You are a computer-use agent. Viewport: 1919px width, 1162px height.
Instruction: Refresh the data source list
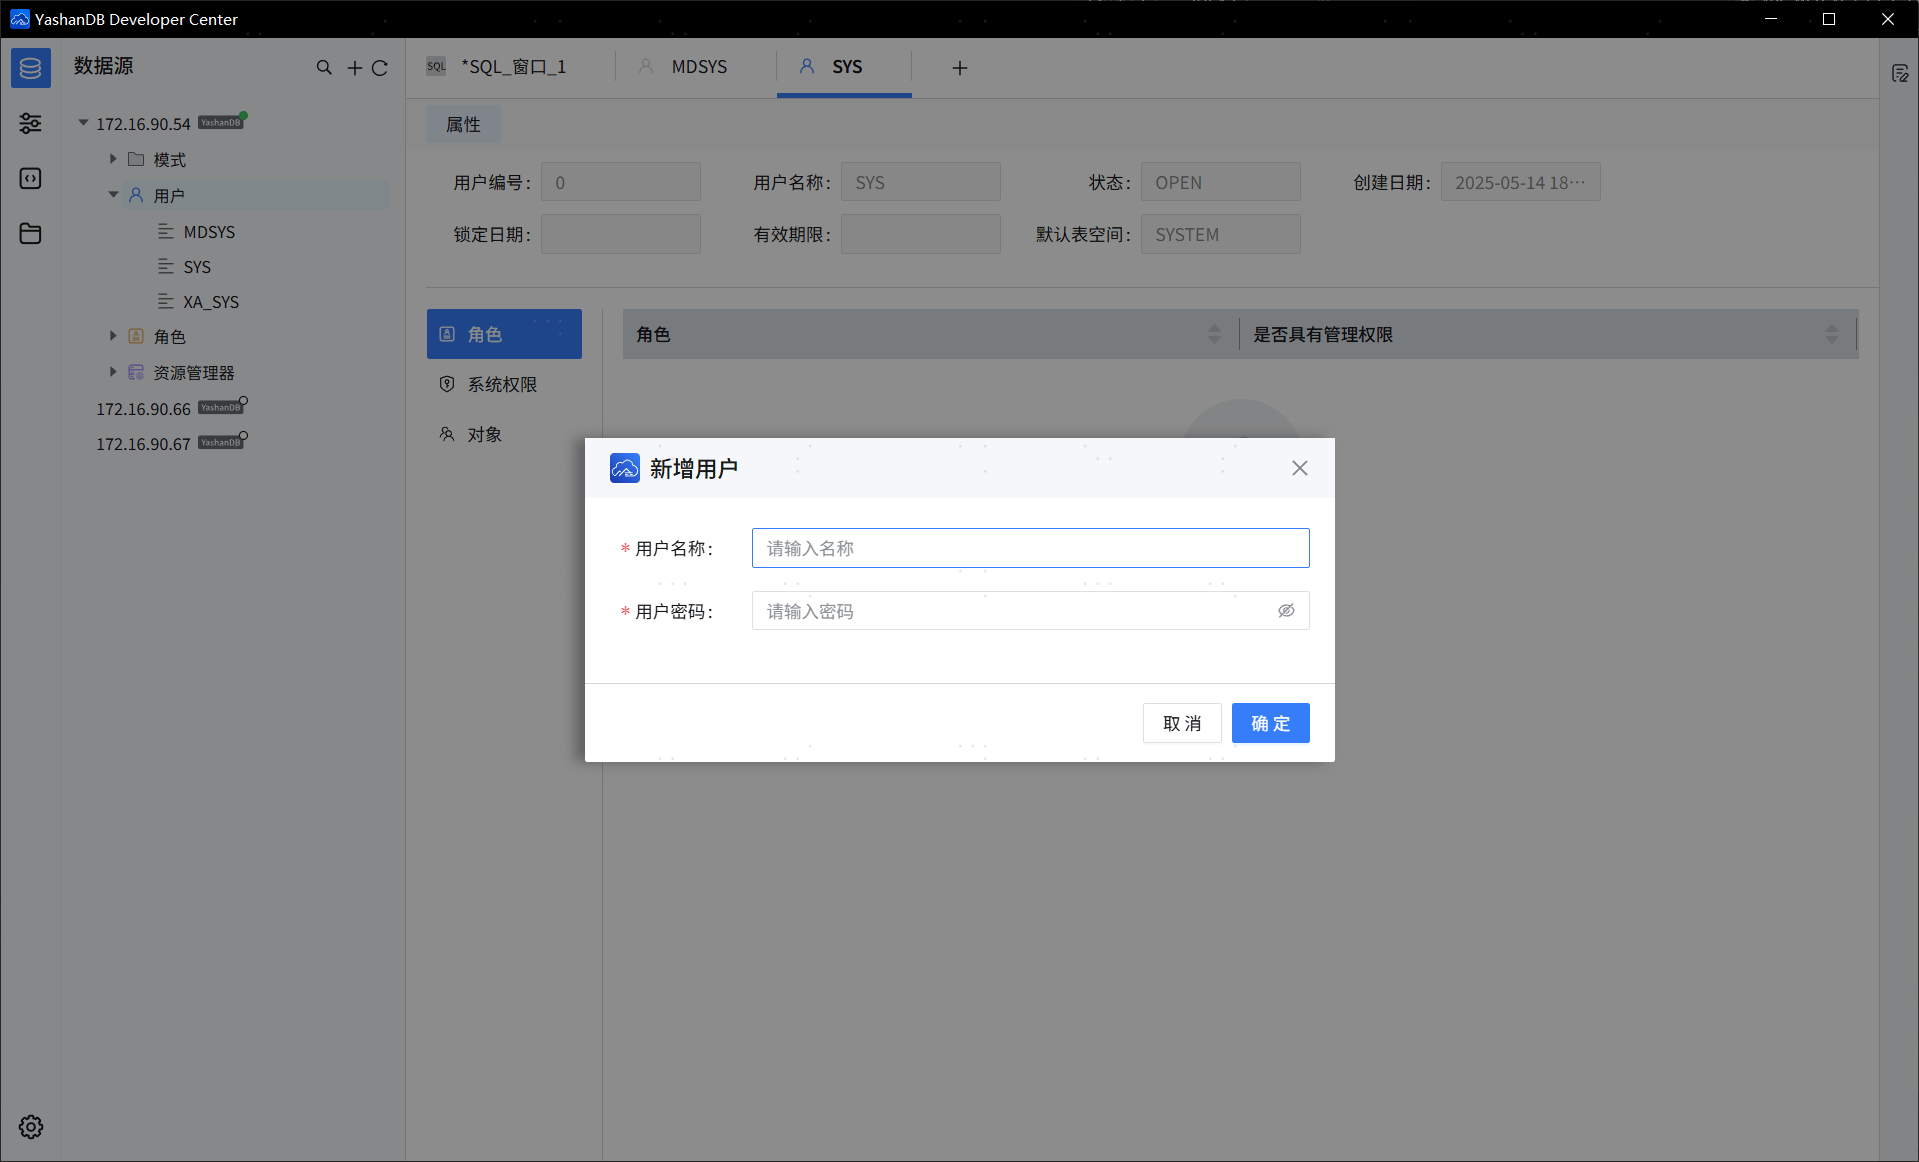click(380, 68)
